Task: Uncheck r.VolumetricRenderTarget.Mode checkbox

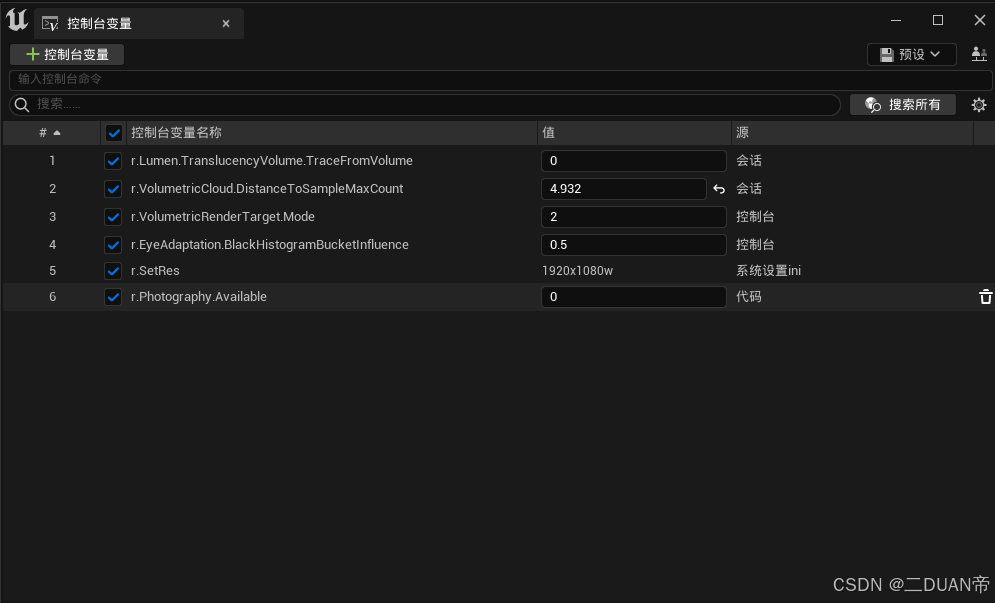Action: (x=113, y=216)
